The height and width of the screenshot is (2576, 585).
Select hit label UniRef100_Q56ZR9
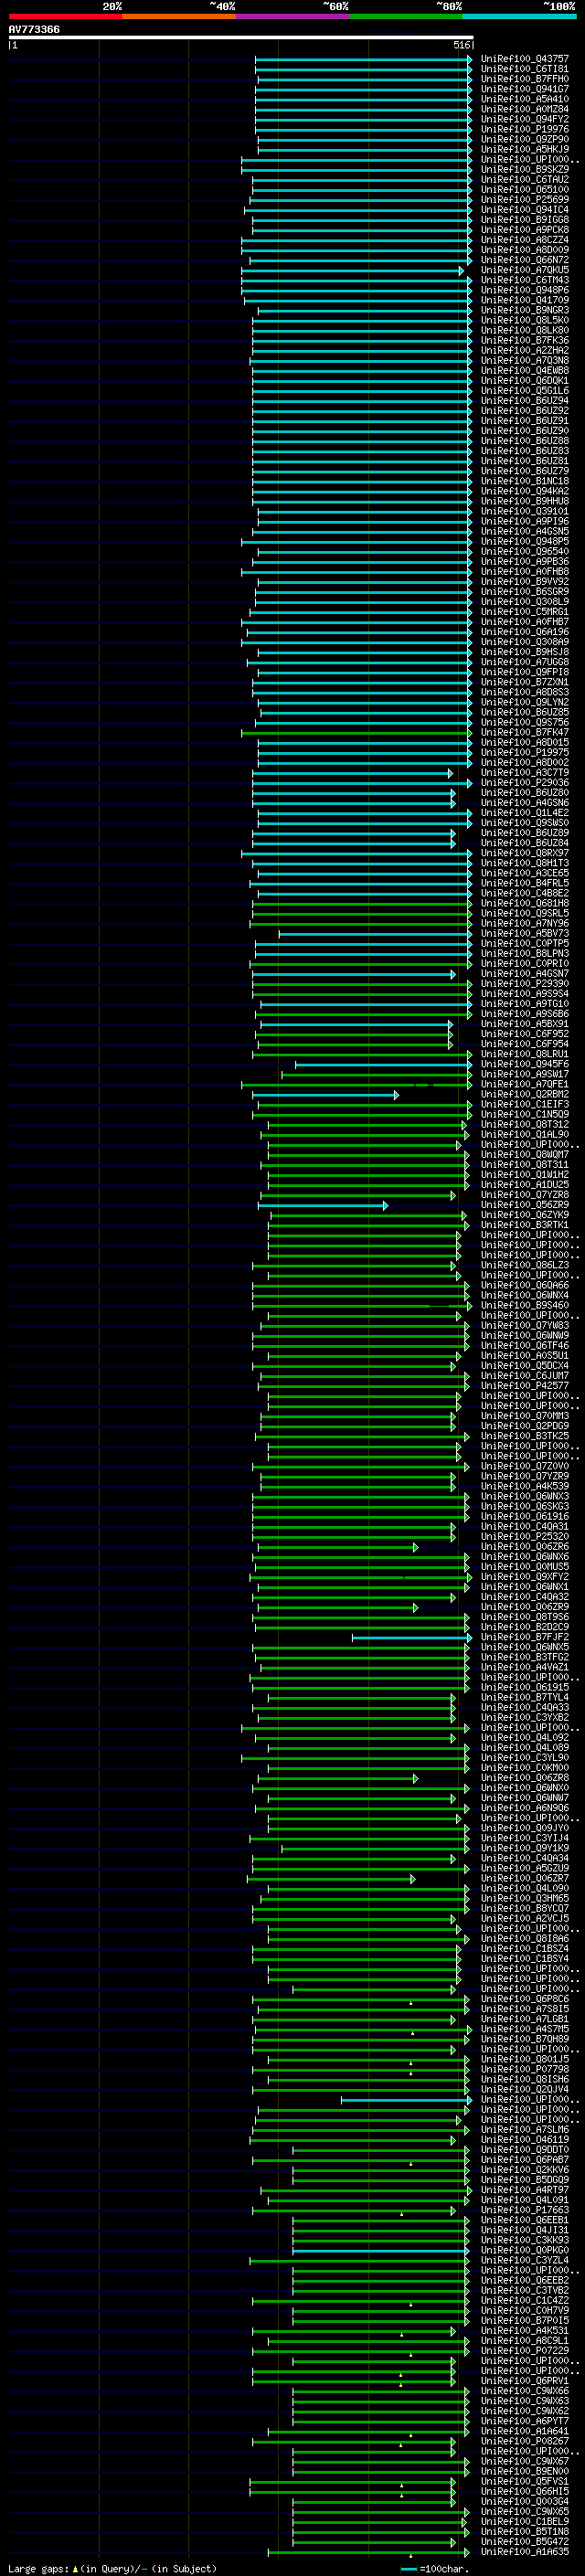[x=525, y=1205]
